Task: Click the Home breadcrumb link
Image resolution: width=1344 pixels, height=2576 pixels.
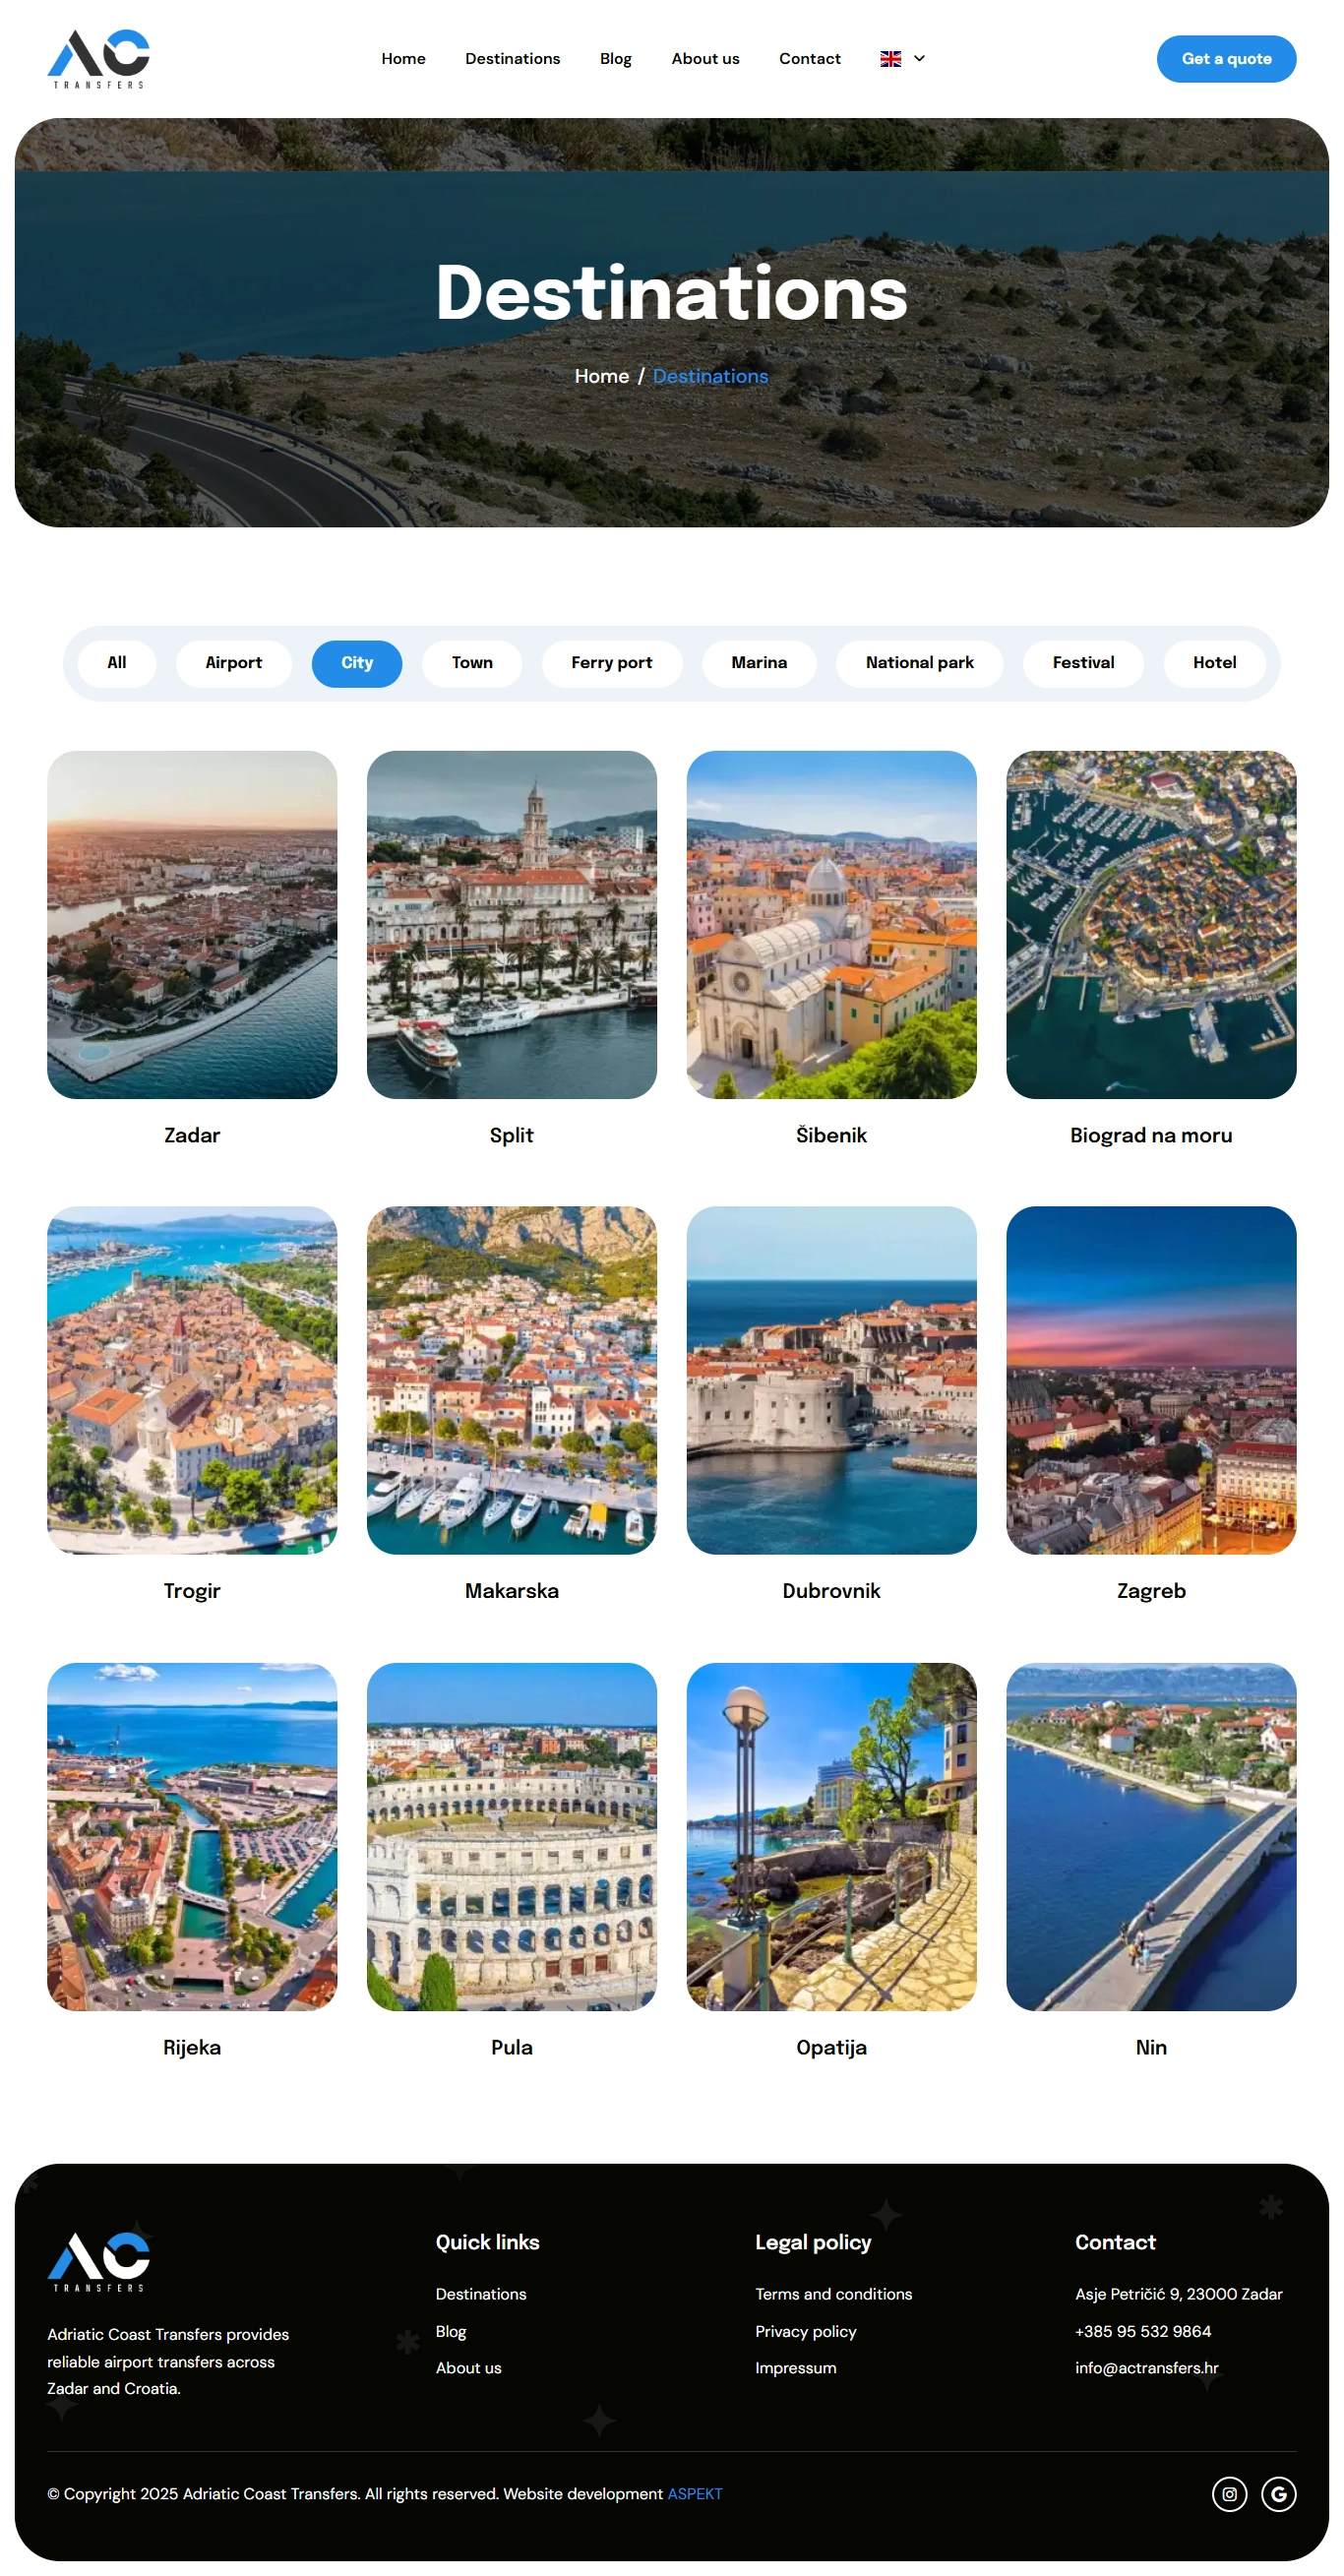Action: pos(601,376)
